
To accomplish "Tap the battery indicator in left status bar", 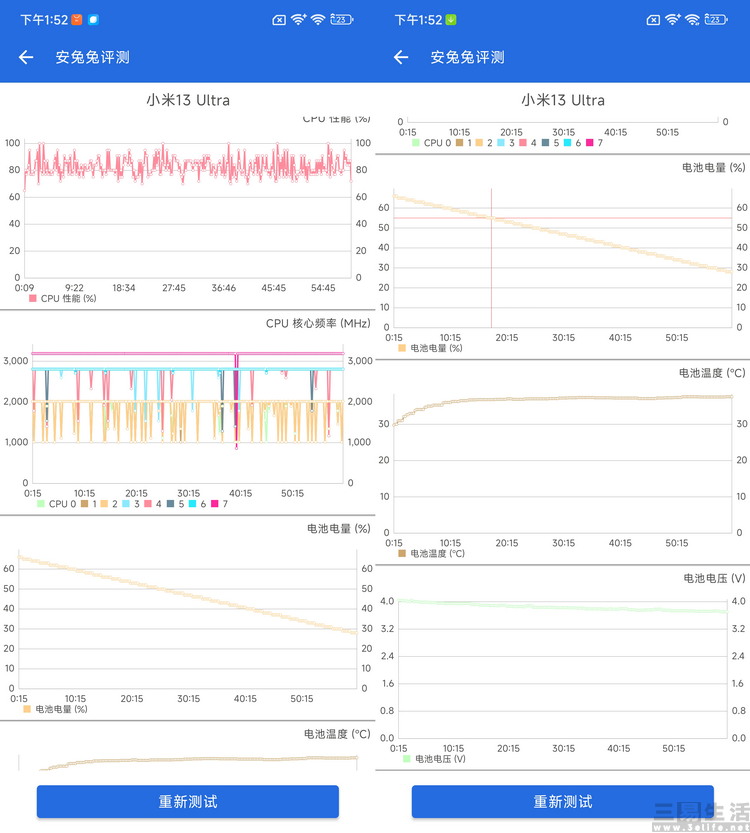I will coord(342,20).
